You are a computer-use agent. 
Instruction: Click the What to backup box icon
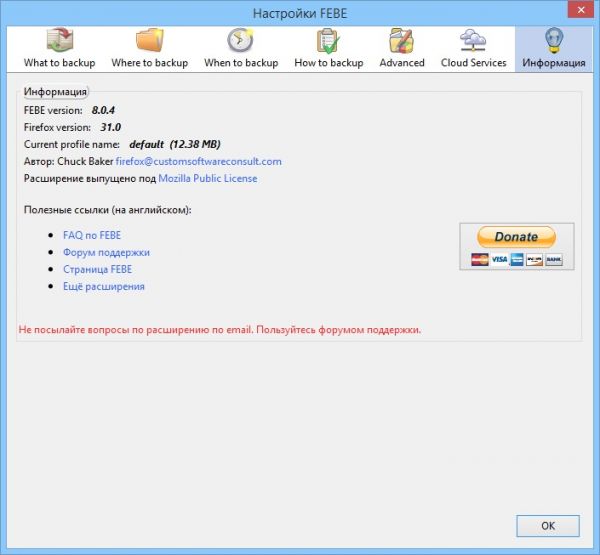(60, 40)
